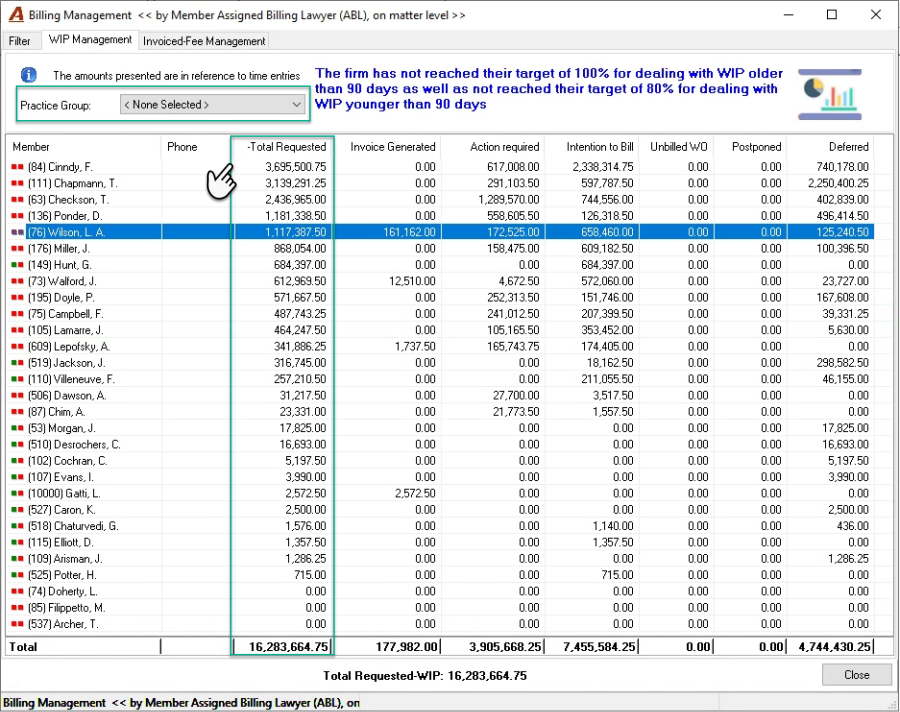Select the WIP Management tab
Image resolution: width=900 pixels, height=712 pixels.
tap(90, 40)
